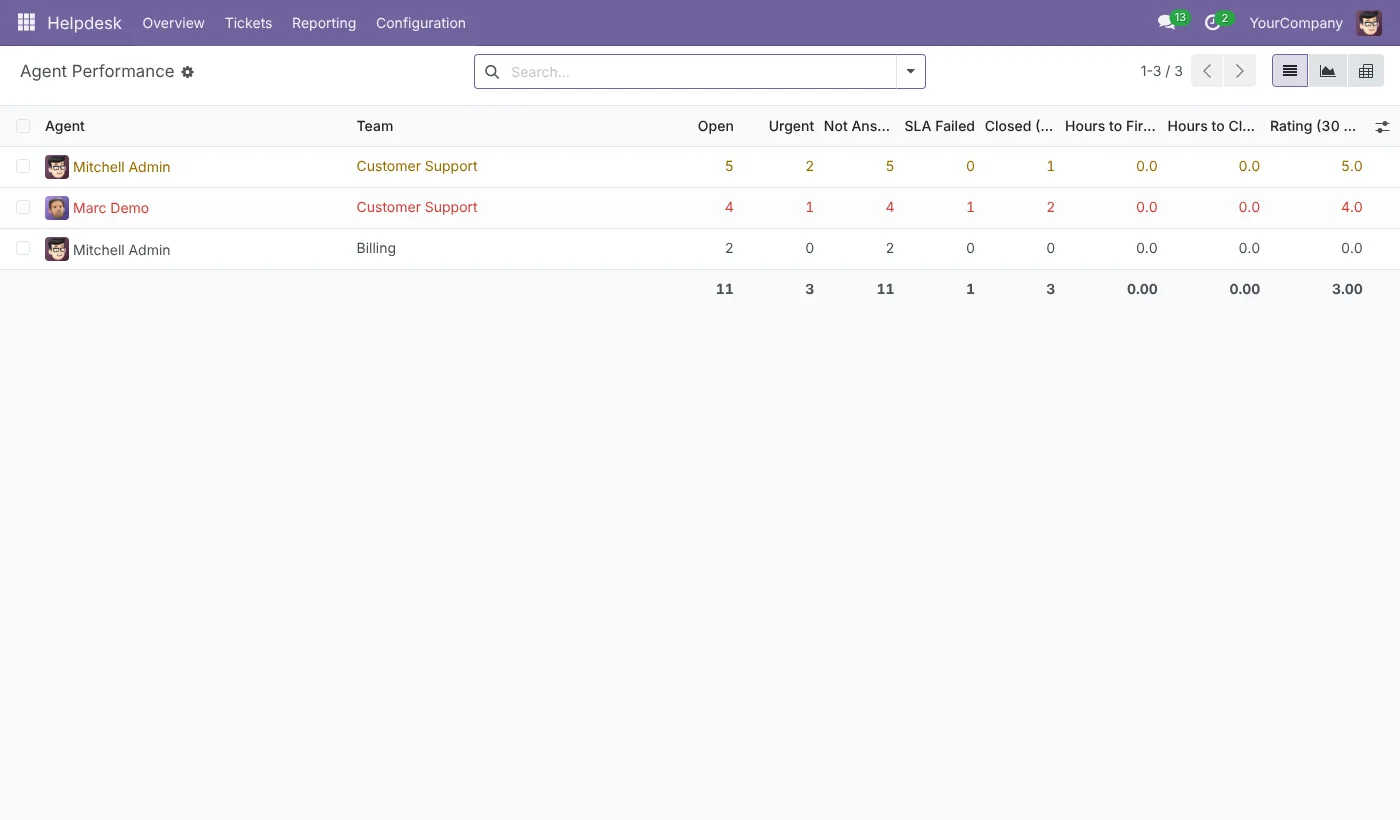Select the Mitchell Admin Customer Support row checkbox
1400x820 pixels.
[x=23, y=166]
